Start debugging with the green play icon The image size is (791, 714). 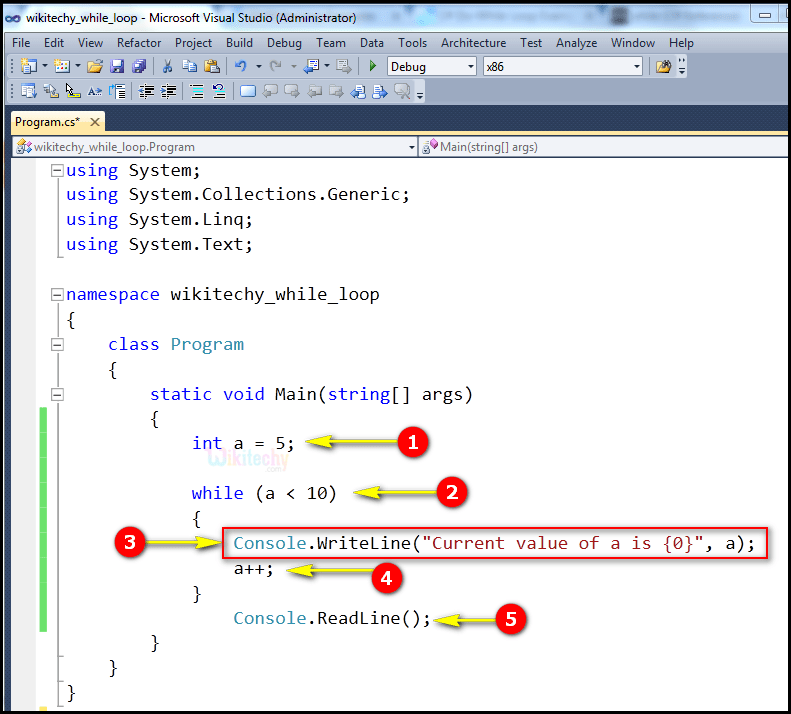(x=373, y=66)
